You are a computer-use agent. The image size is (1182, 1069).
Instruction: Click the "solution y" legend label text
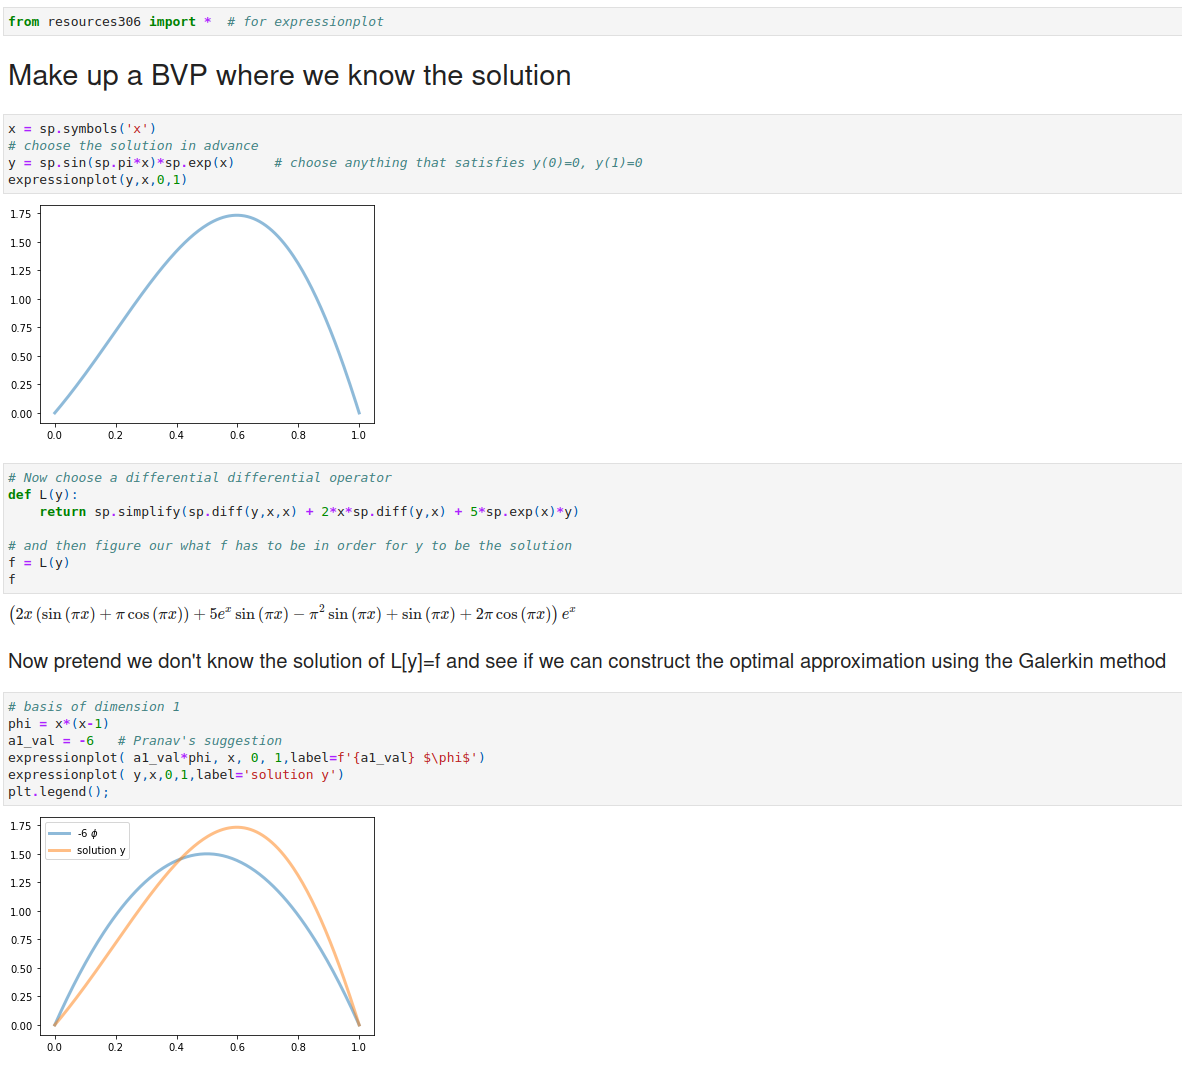[x=101, y=851]
